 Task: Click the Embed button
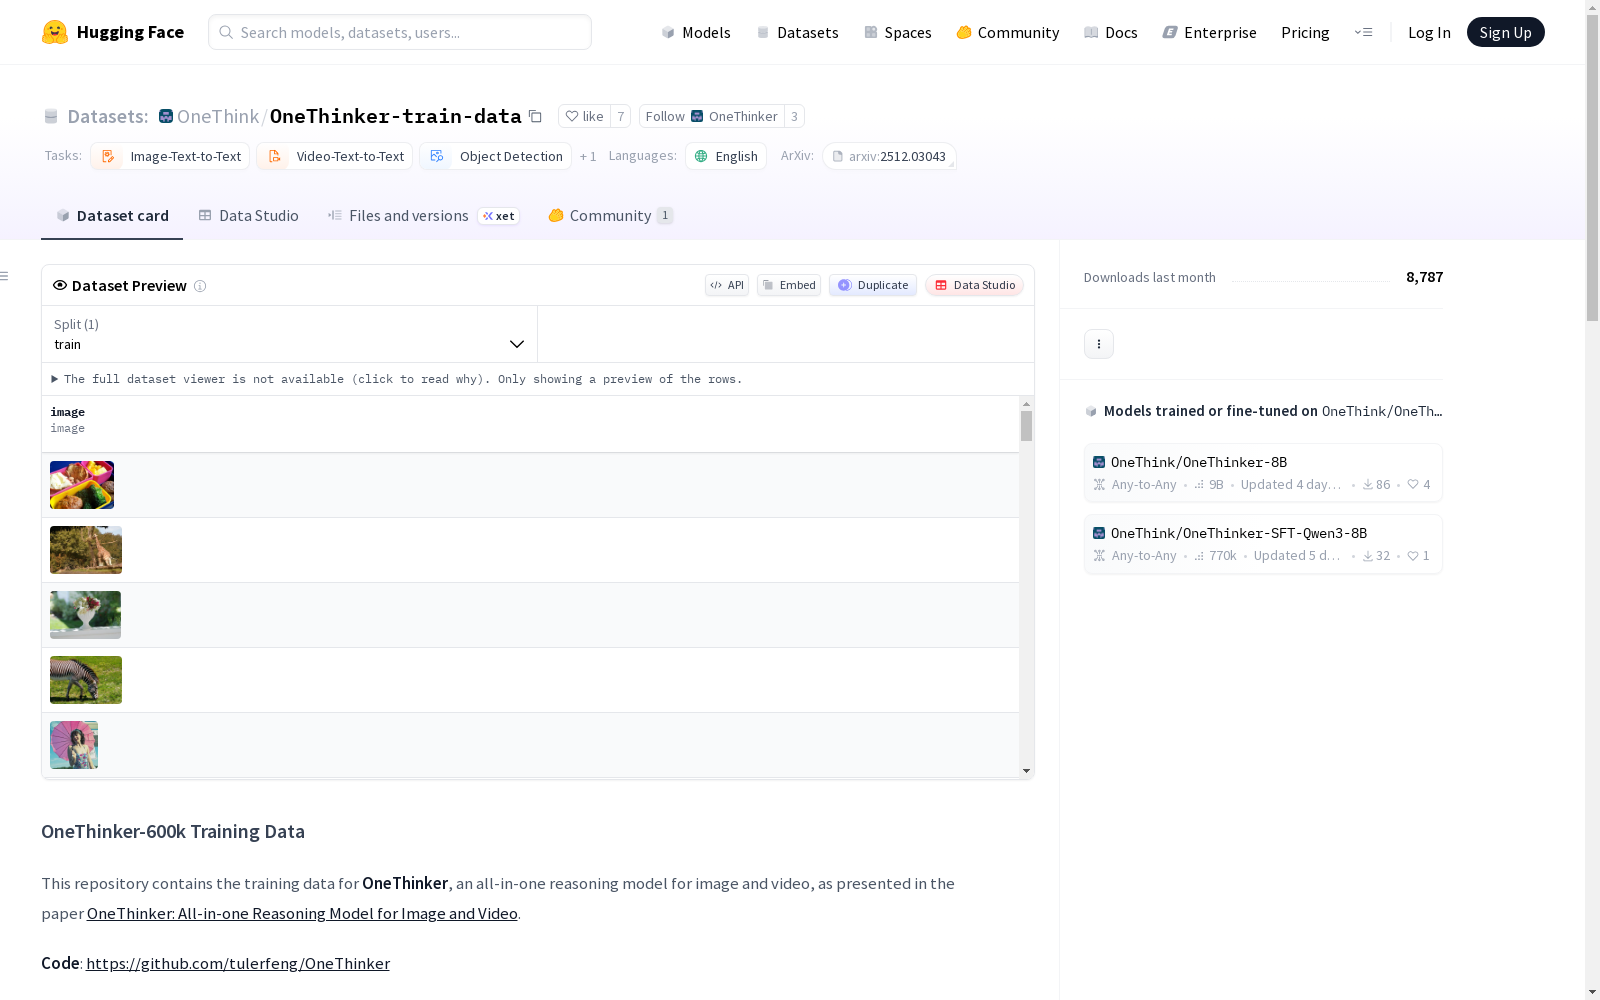click(789, 285)
